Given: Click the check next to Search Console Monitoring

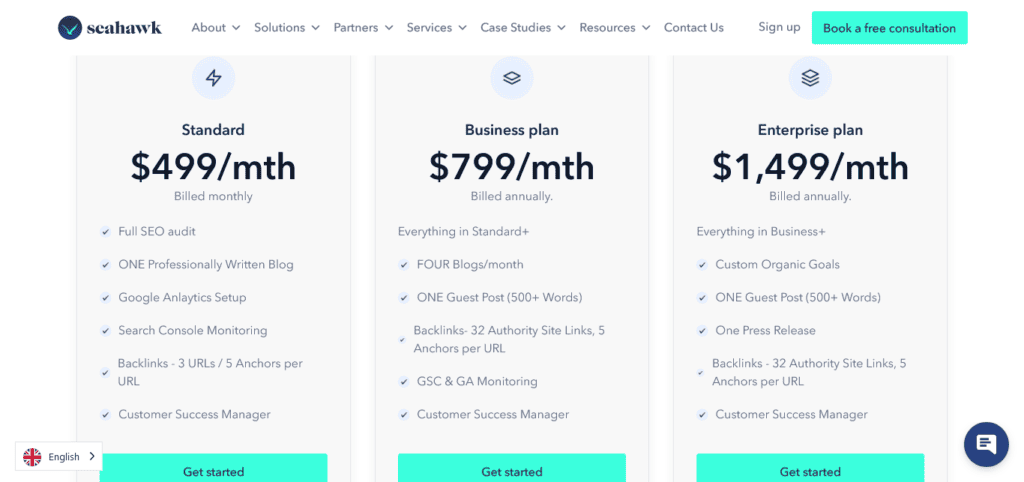Looking at the screenshot, I should 105,331.
